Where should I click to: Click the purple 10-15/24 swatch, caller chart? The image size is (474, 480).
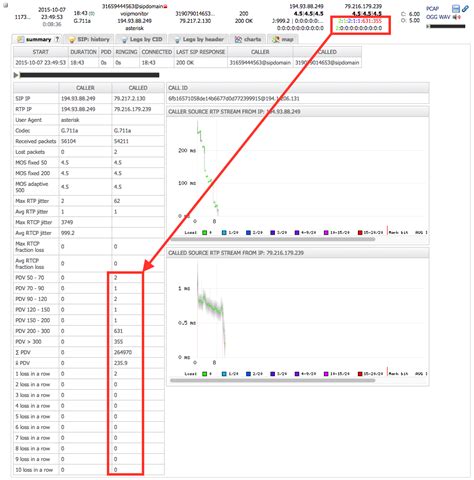coord(326,232)
